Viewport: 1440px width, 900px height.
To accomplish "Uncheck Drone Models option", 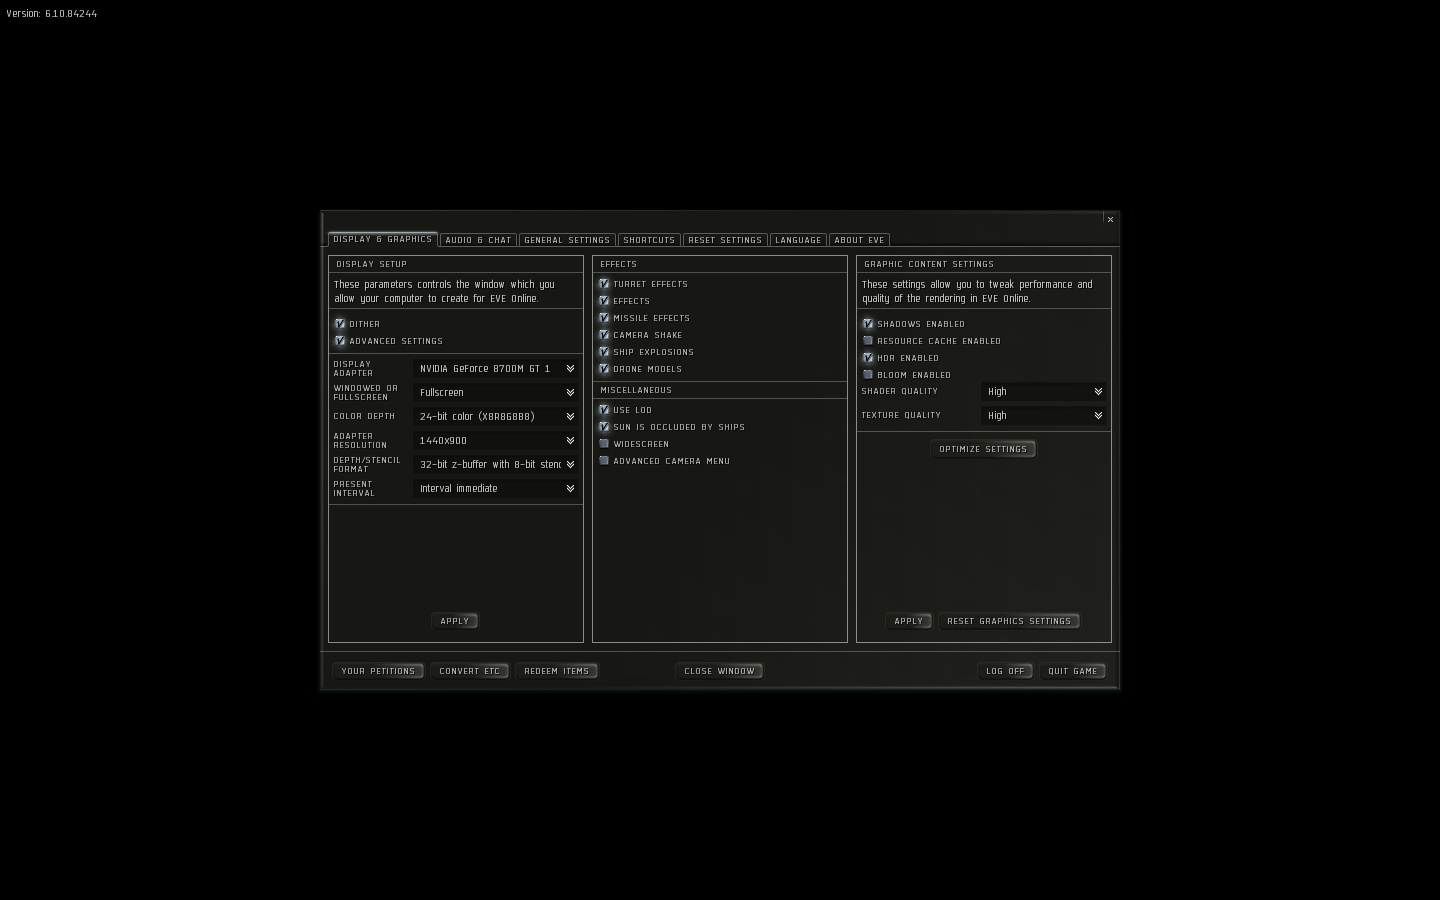I will coord(604,369).
